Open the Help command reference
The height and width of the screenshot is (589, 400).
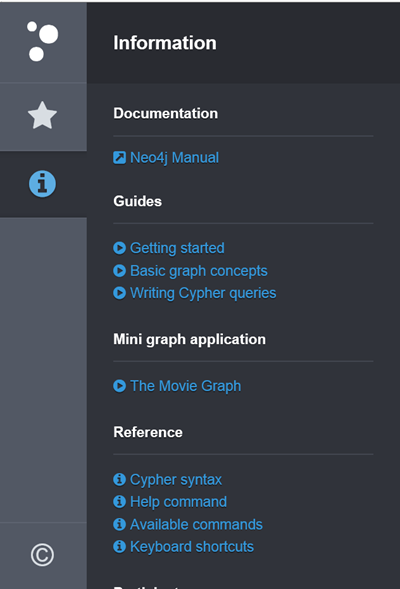[178, 502]
